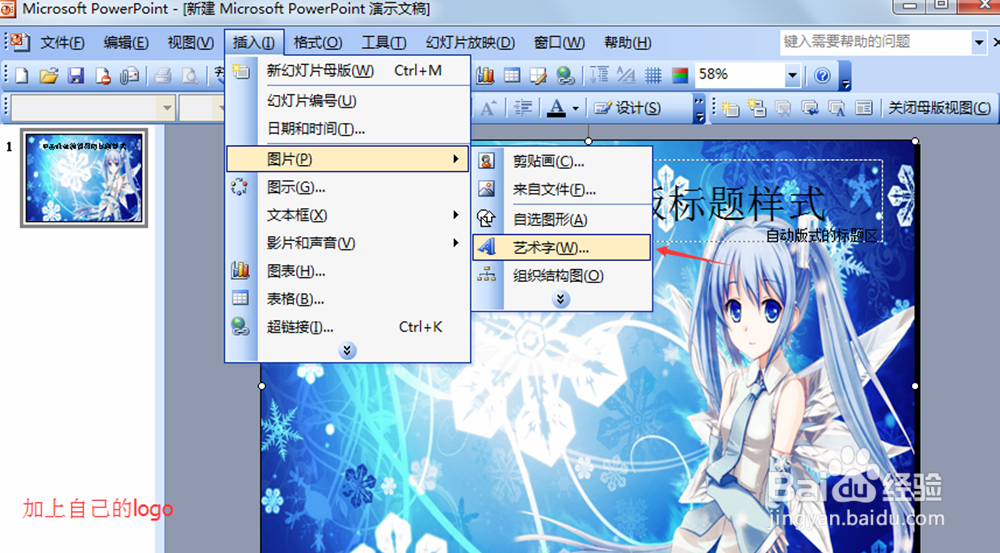Click the Master Layout icon

pos(864,108)
